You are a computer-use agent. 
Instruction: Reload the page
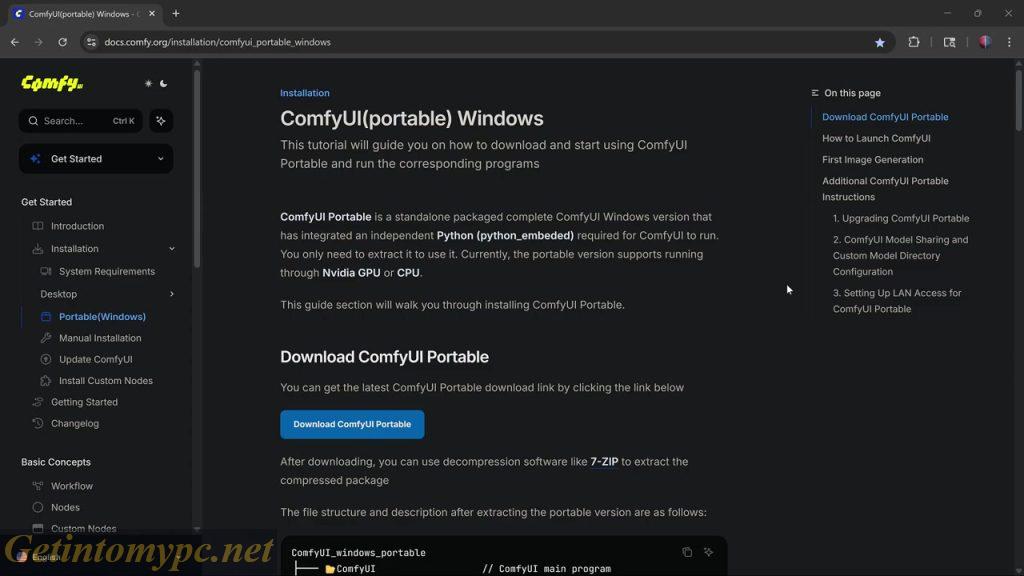click(63, 42)
